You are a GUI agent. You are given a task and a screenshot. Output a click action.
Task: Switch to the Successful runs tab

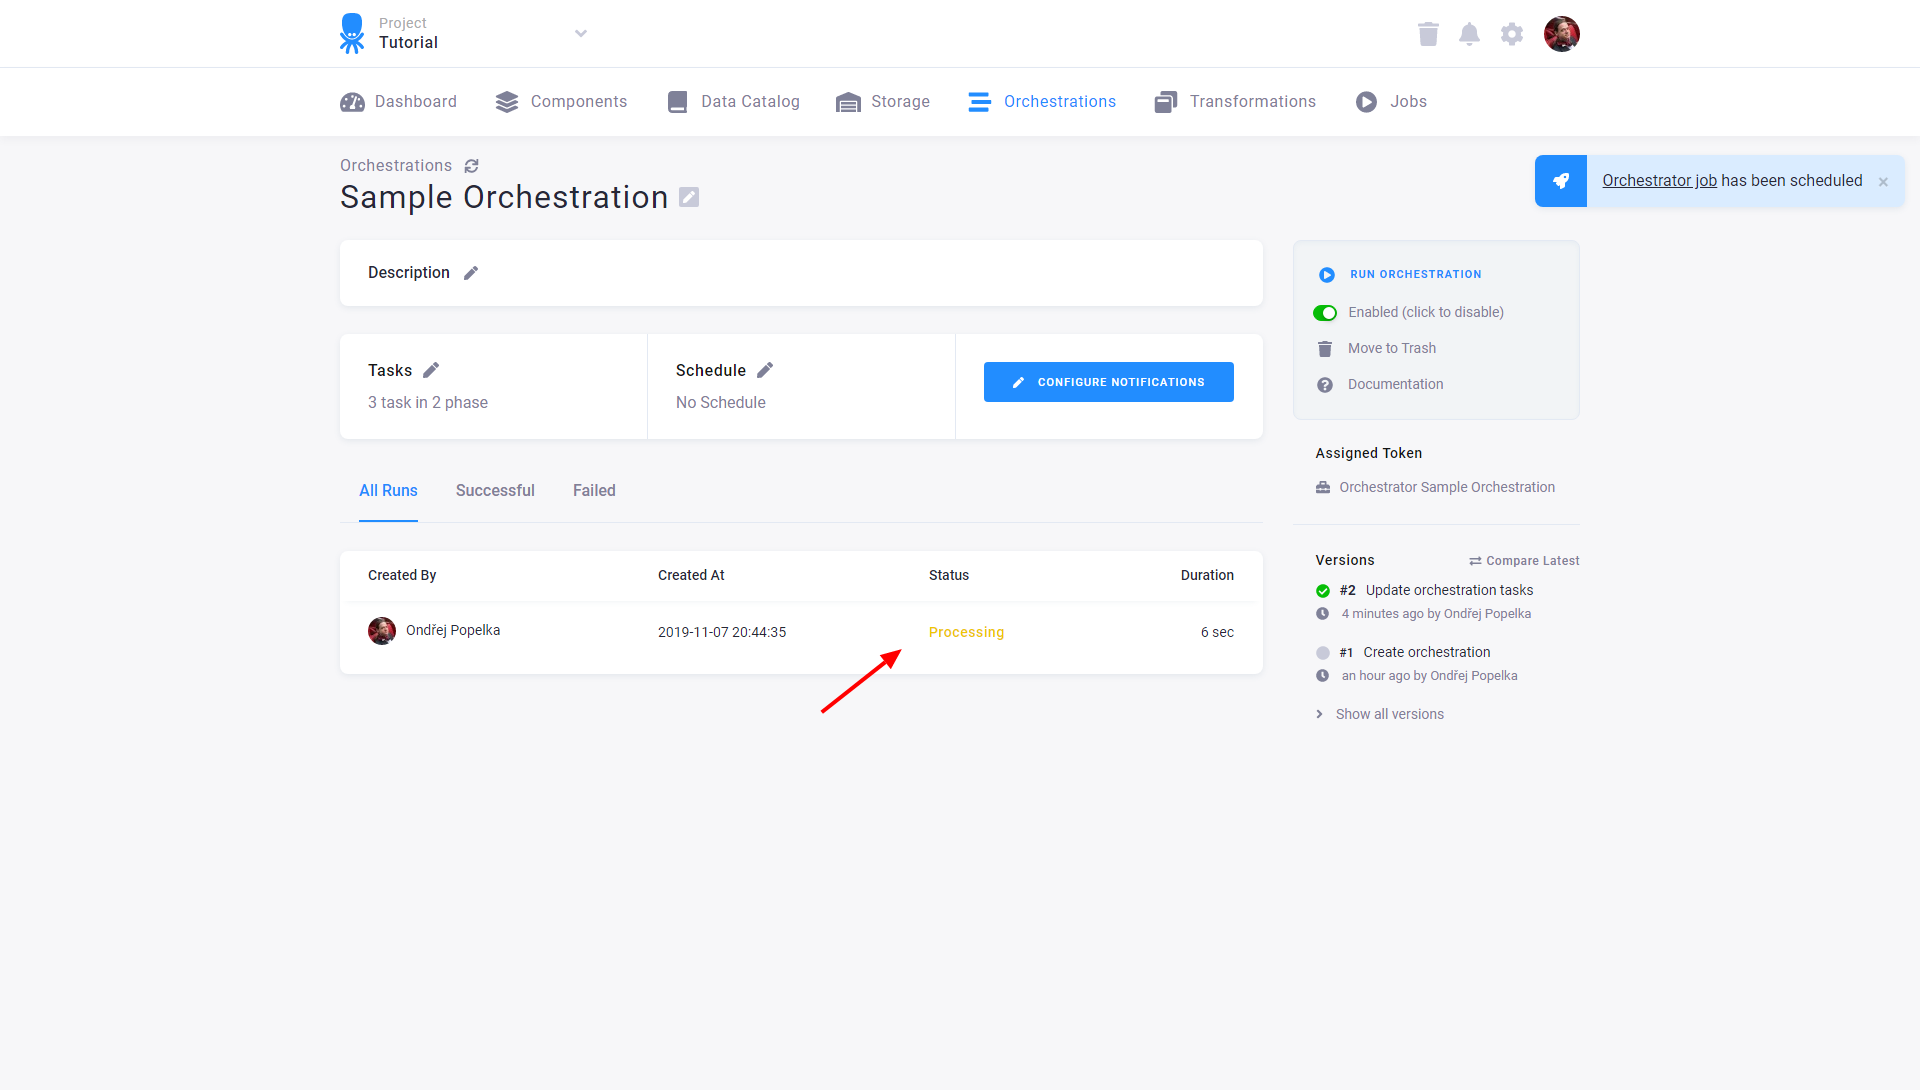(494, 490)
